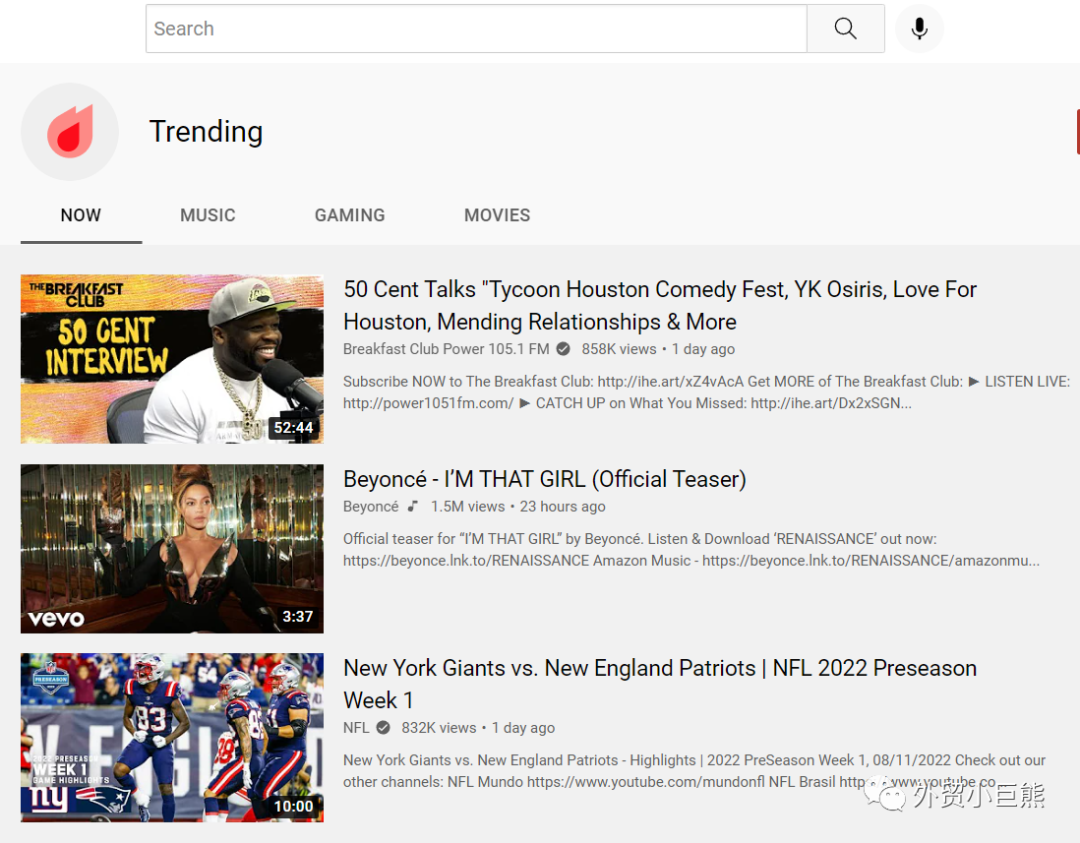Open the Giants vs Patriots thumbnail
Image resolution: width=1080 pixels, height=843 pixels.
tap(172, 738)
